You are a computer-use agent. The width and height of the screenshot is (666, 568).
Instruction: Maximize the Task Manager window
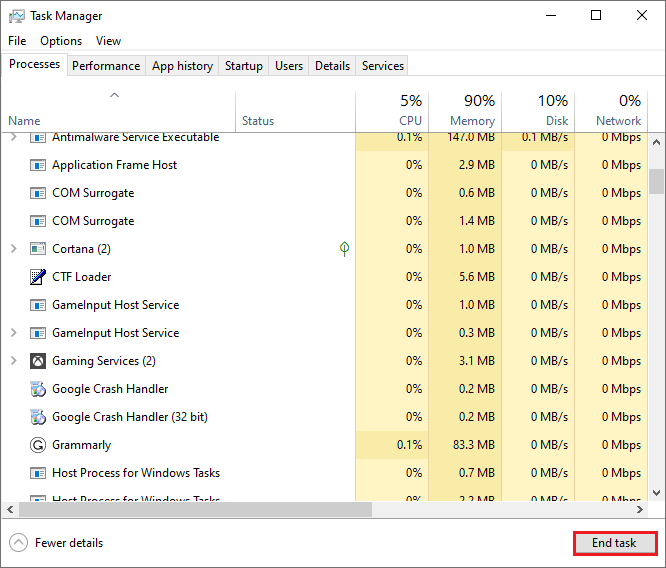596,16
